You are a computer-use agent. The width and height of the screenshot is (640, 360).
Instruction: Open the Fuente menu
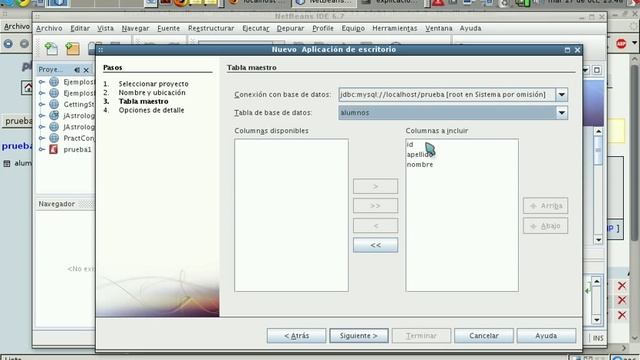pos(168,28)
